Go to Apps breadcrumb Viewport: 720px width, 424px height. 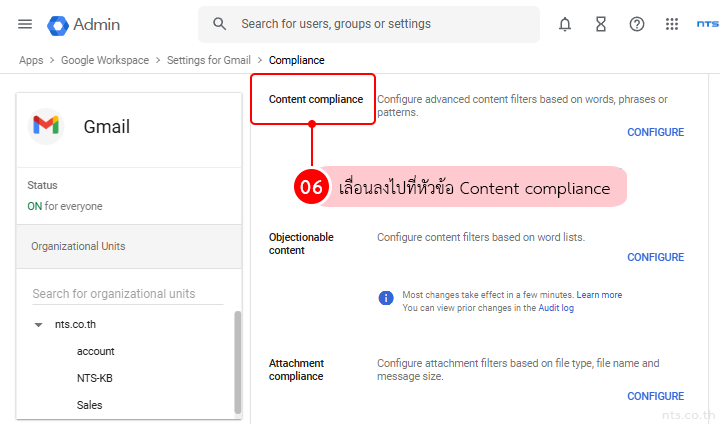tap(31, 60)
